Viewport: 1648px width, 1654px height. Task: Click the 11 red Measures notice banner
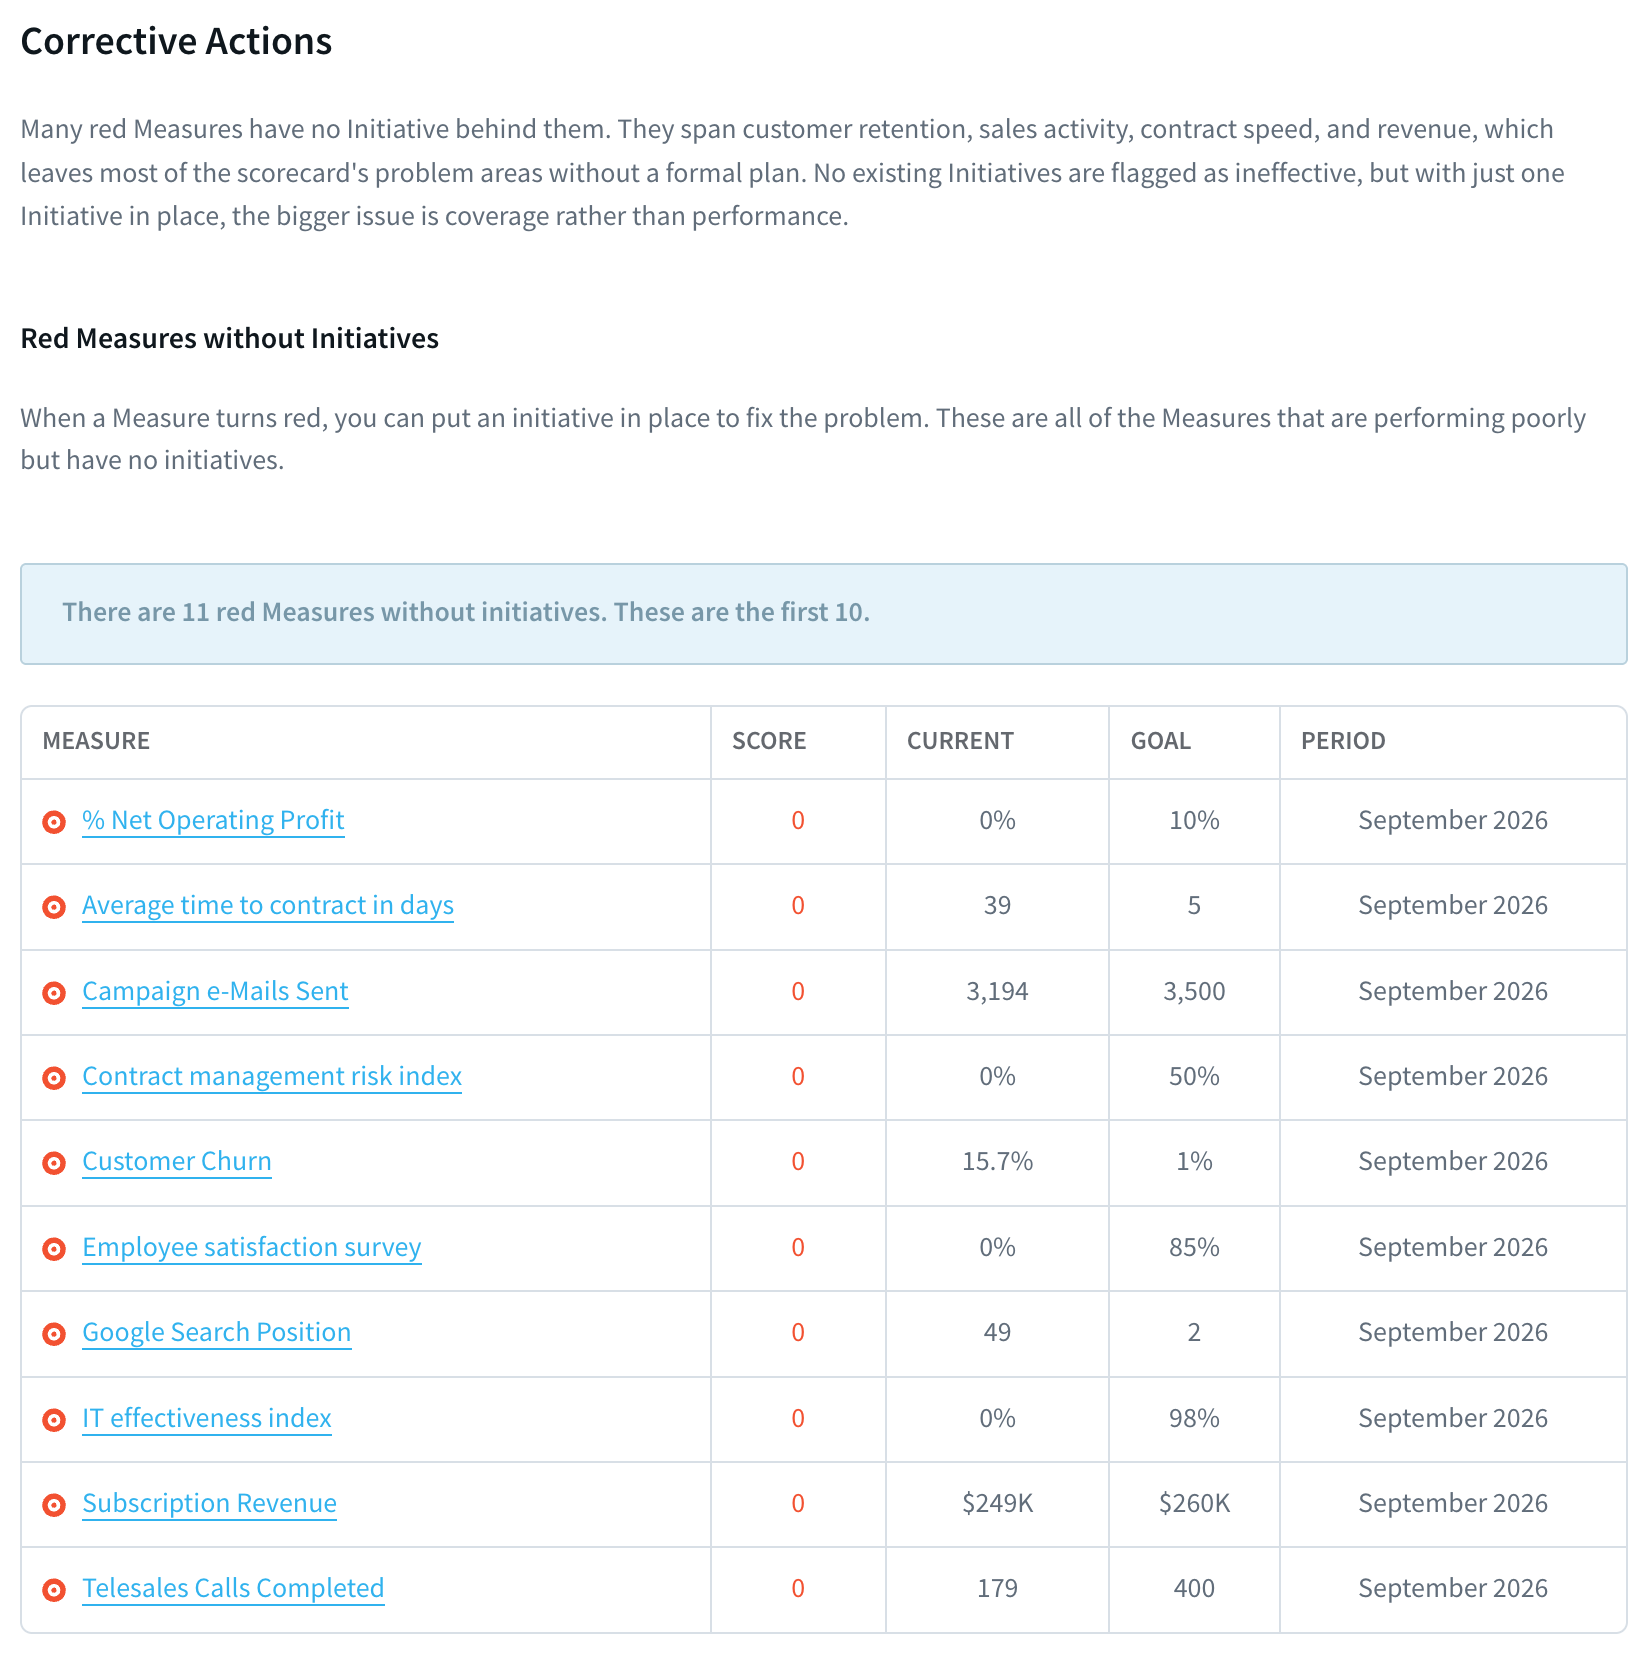[x=824, y=613]
